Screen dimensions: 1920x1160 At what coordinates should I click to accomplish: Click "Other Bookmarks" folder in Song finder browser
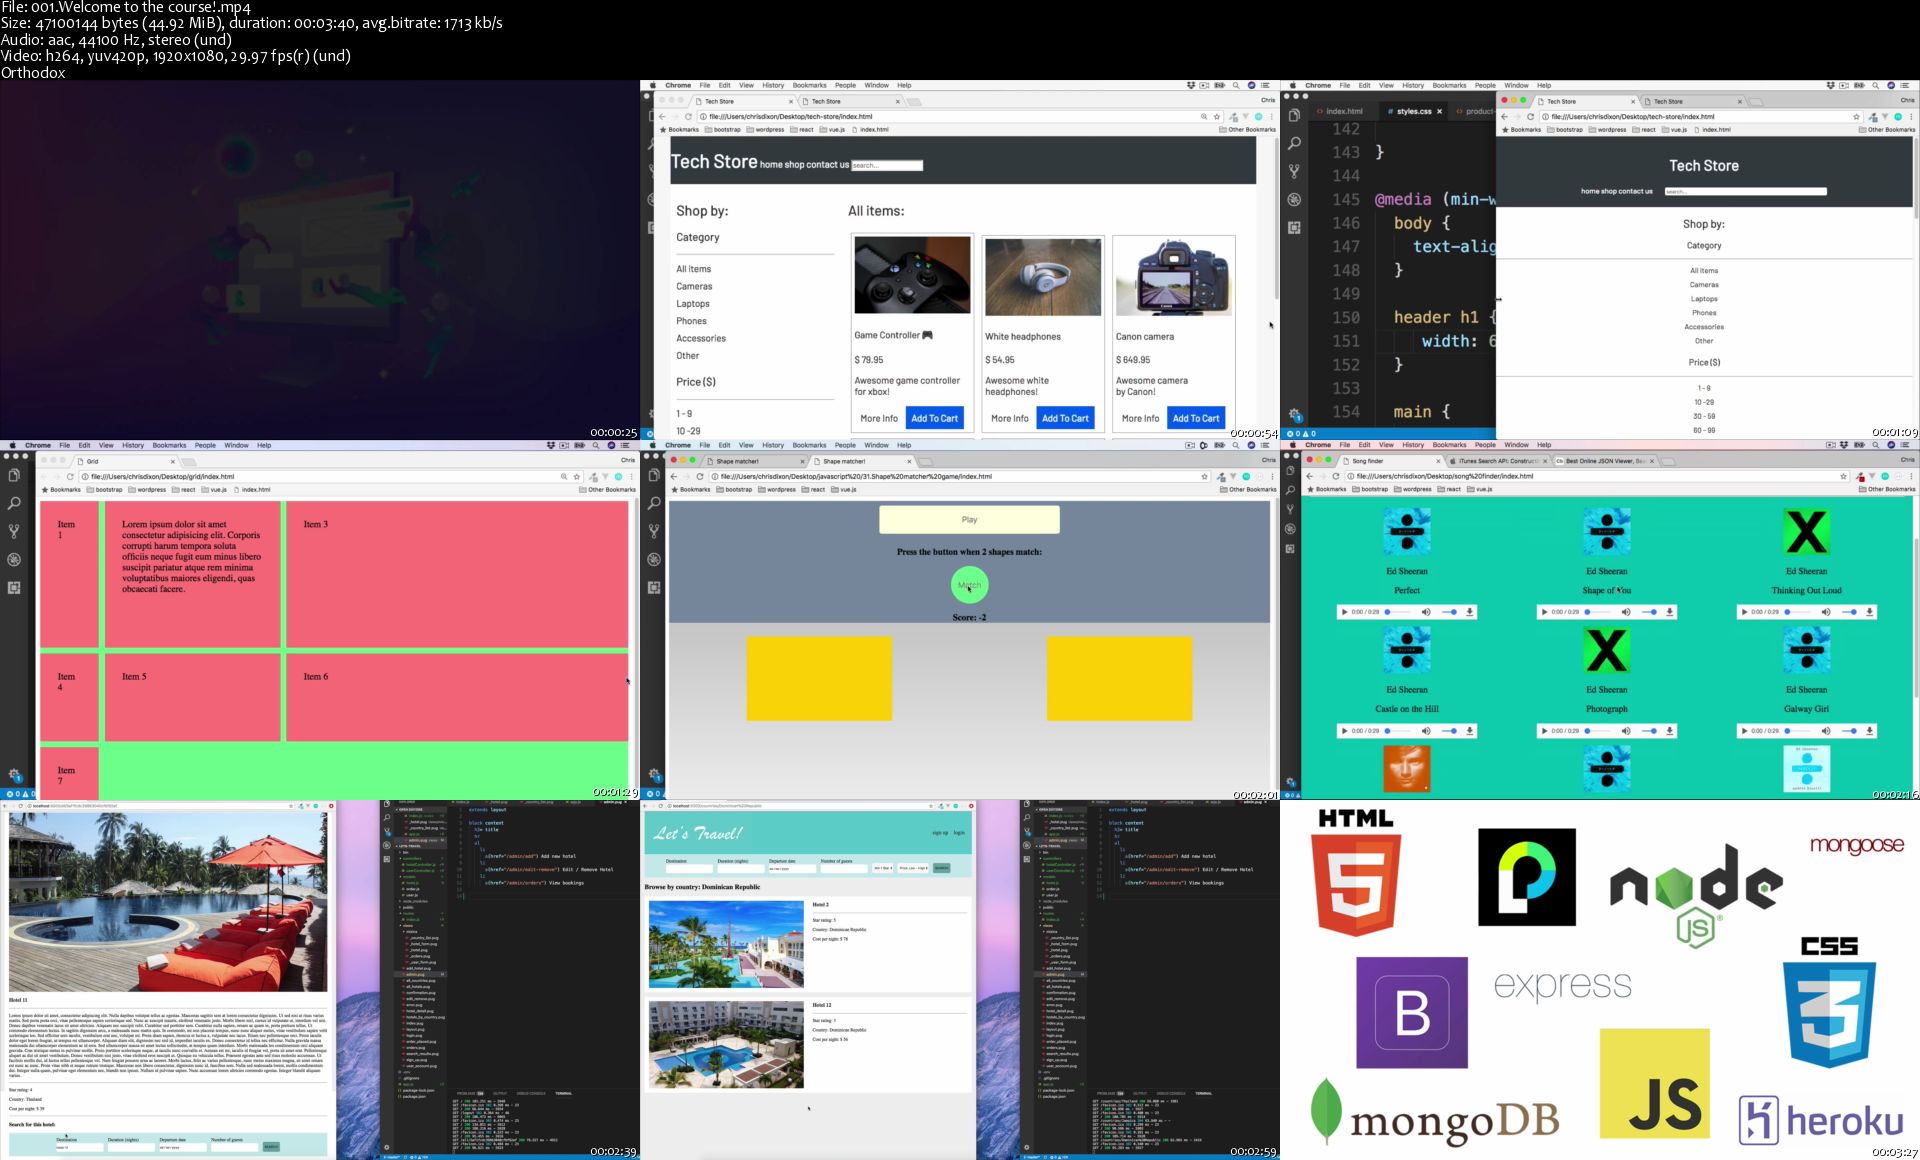(x=1888, y=489)
